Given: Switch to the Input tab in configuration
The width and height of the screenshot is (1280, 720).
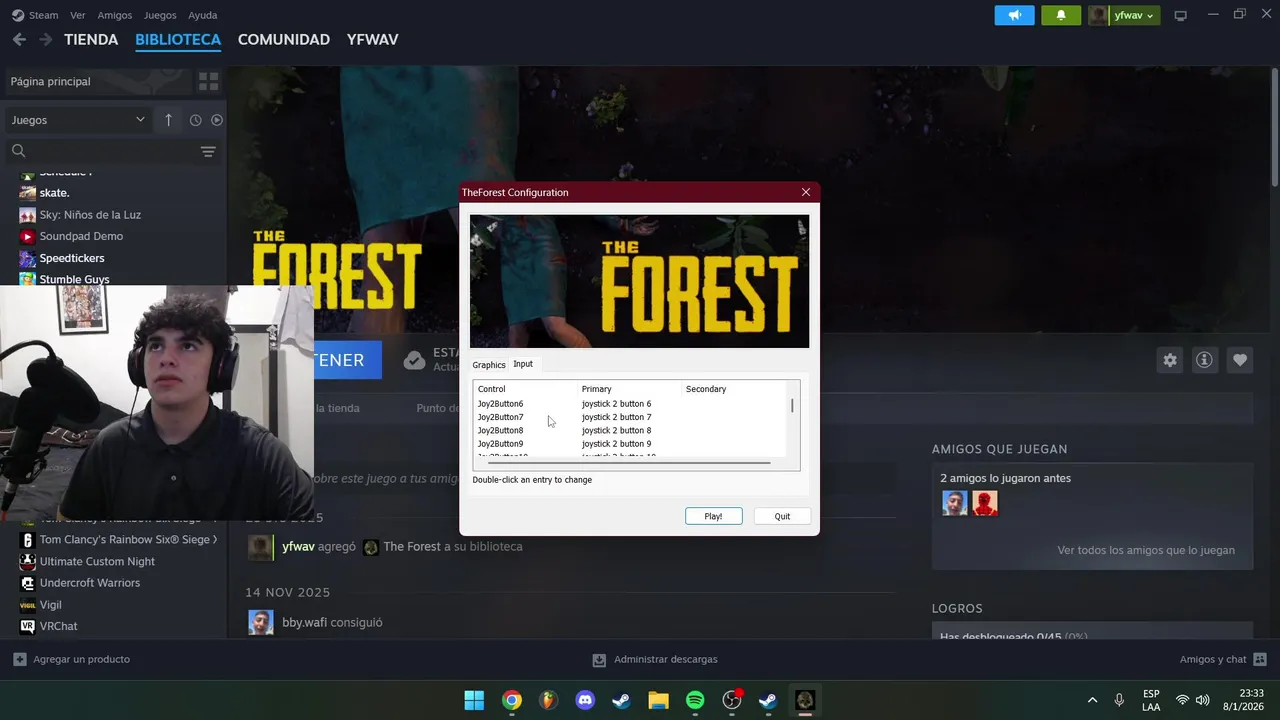Looking at the screenshot, I should 523,364.
